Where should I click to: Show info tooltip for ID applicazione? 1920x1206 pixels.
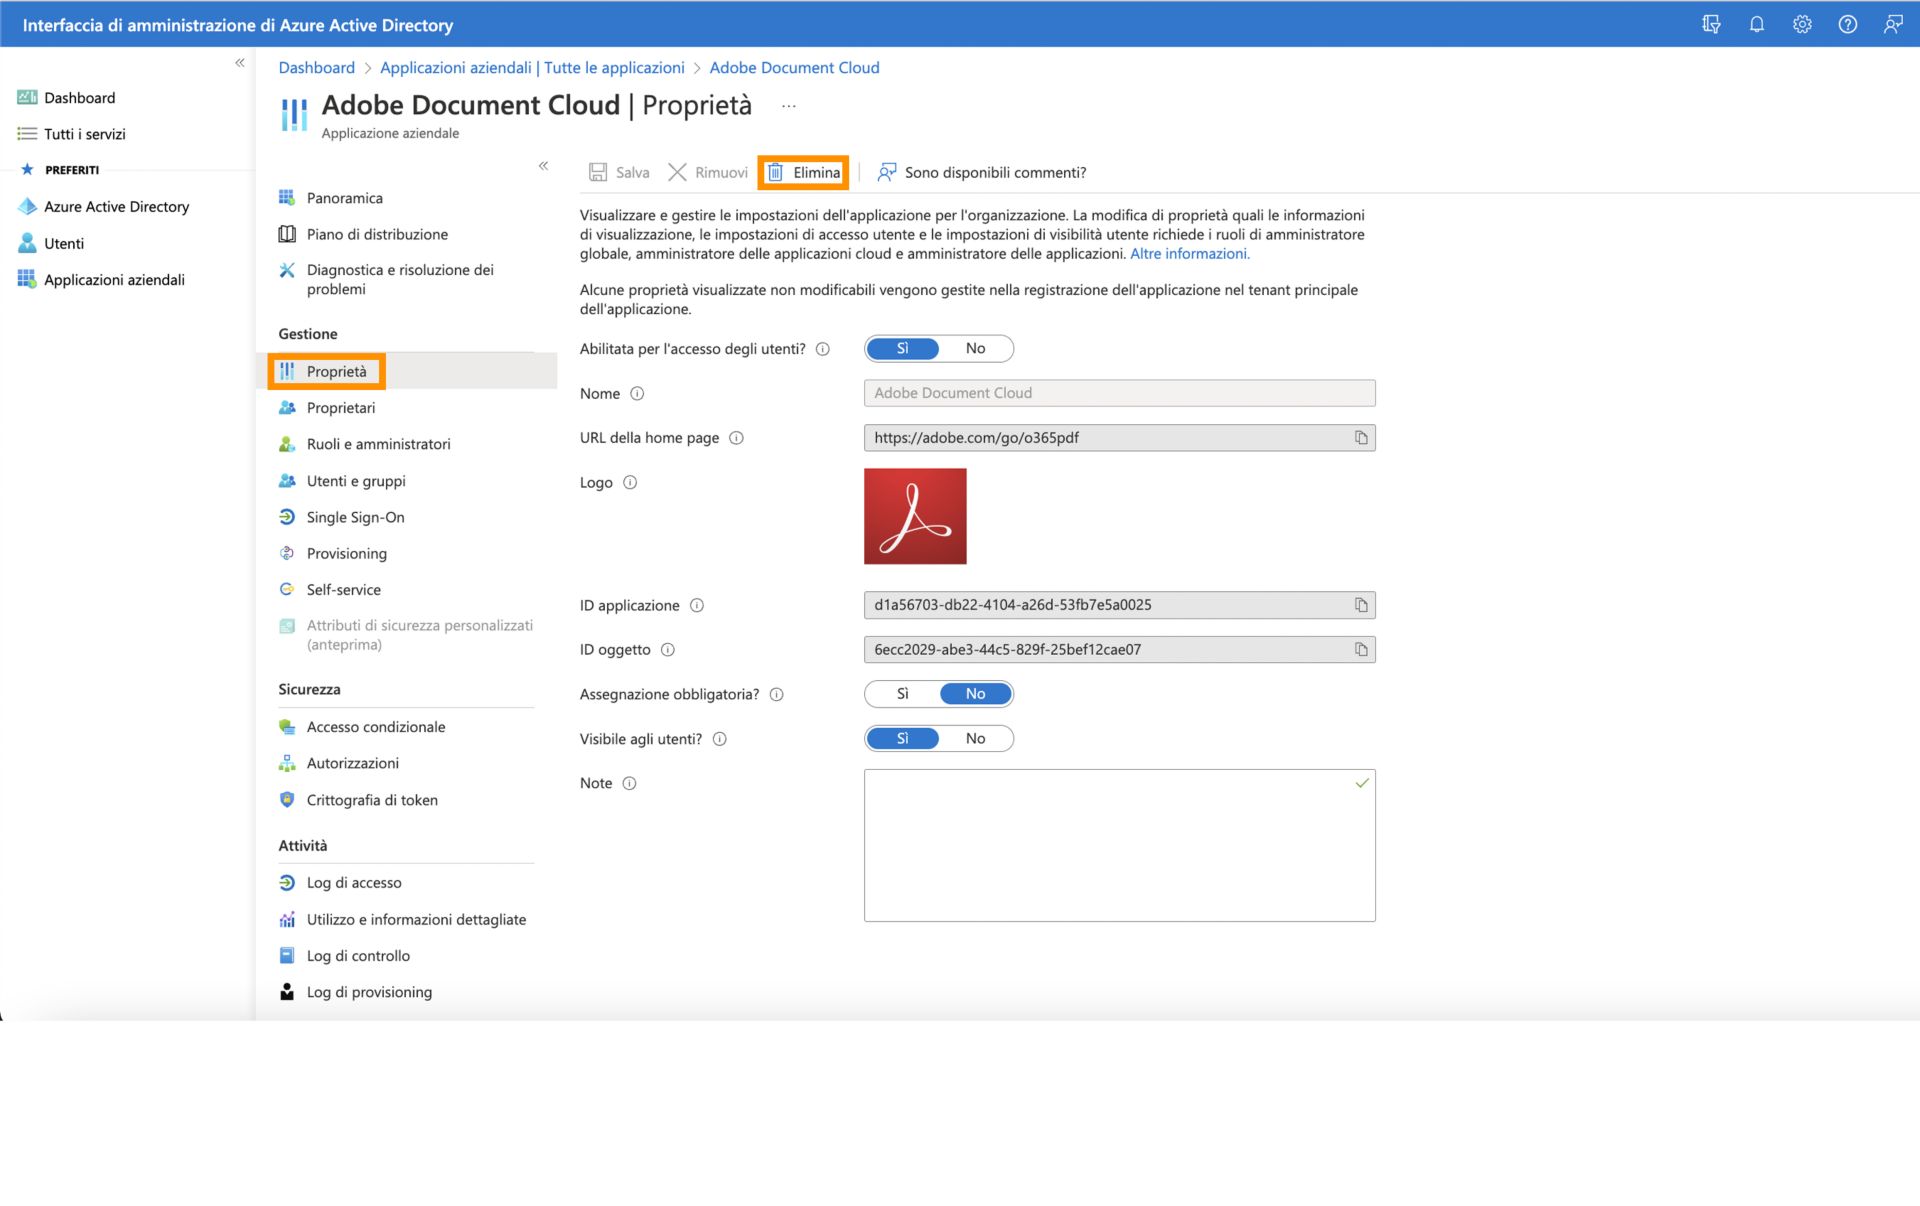tap(697, 606)
